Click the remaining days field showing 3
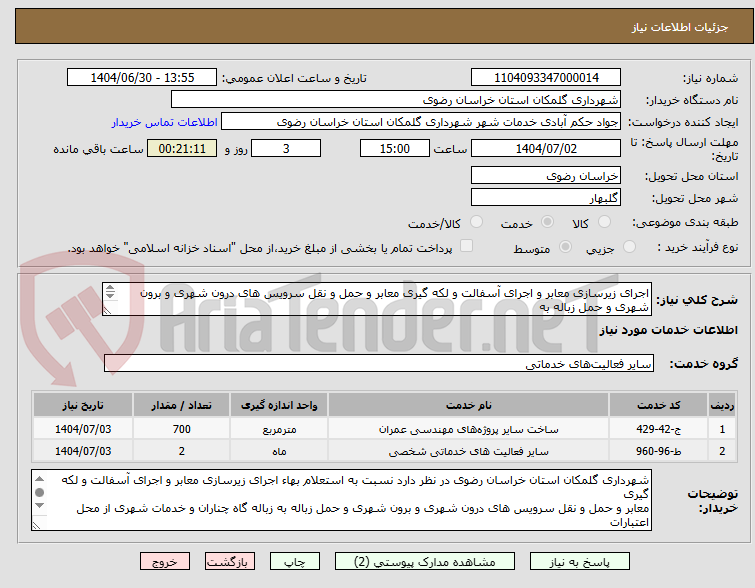This screenshot has width=755, height=588. click(286, 148)
